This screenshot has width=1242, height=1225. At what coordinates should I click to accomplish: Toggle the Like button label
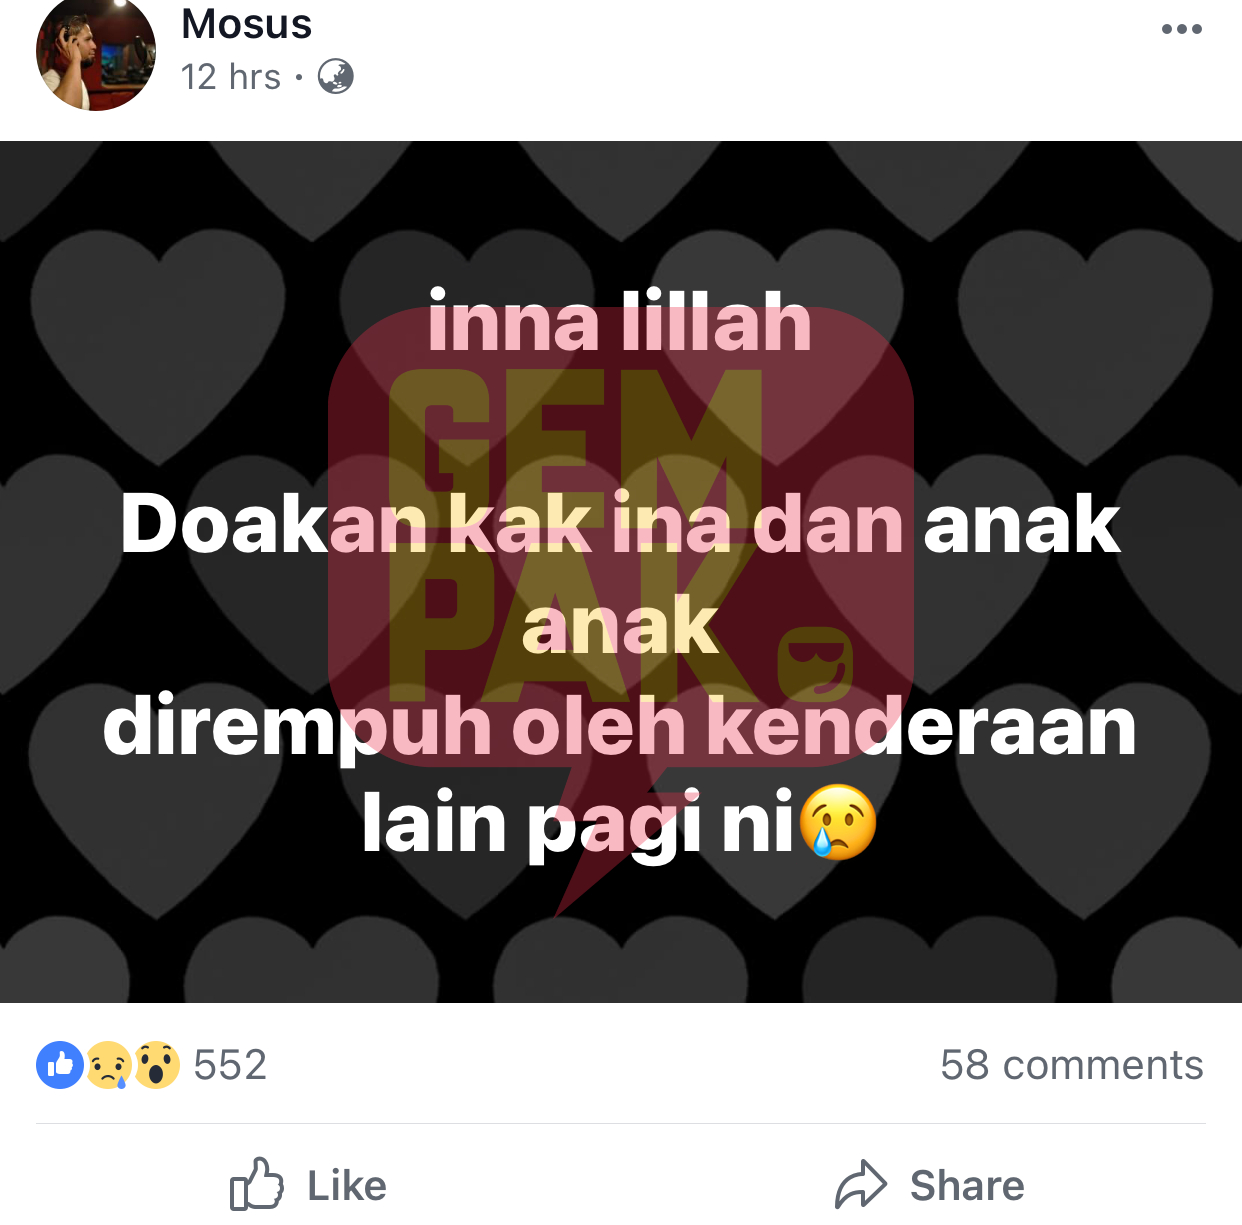[x=347, y=1186]
